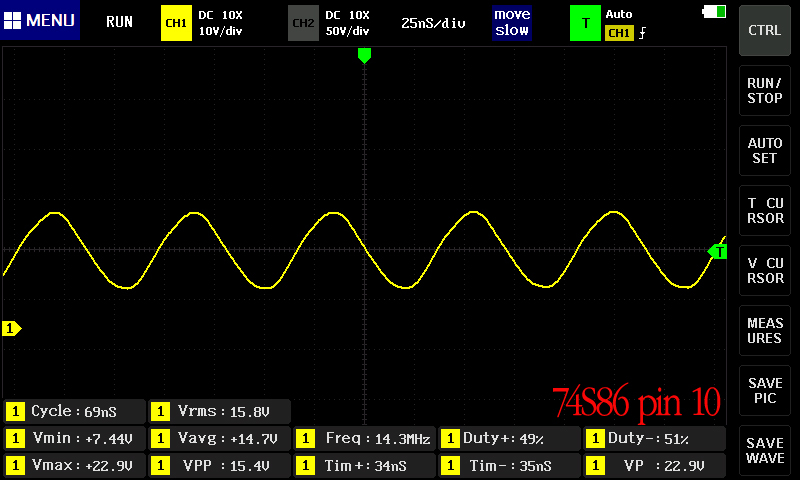Click the green T trigger icon
Viewport: 800px width, 480px height.
[585, 23]
